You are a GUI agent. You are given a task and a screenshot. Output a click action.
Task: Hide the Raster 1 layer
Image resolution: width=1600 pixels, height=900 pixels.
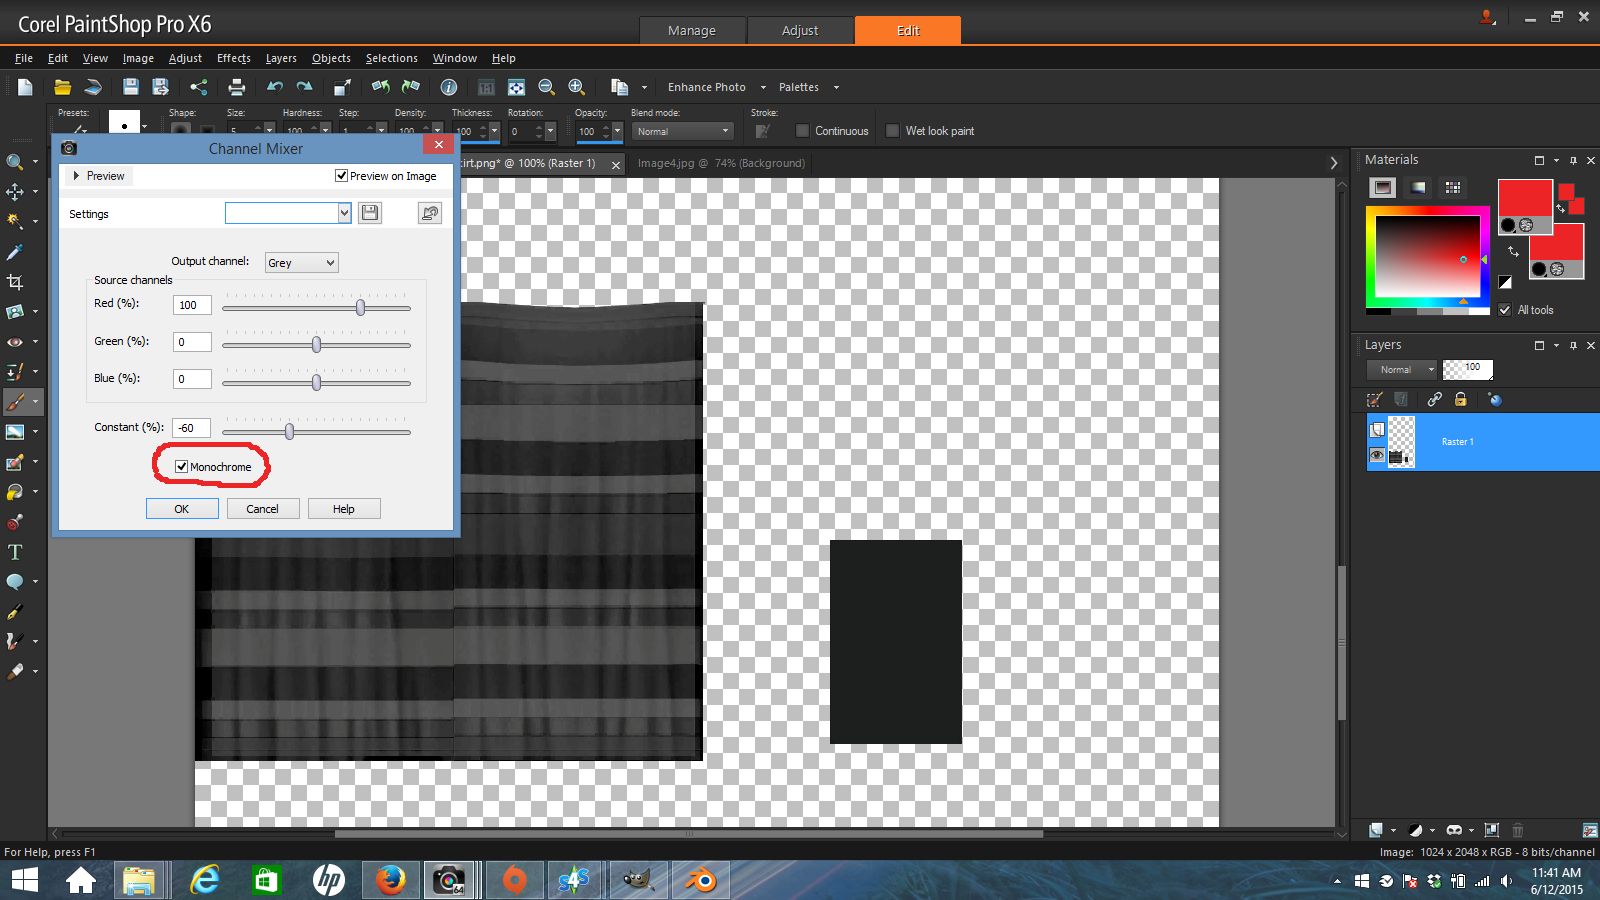[x=1377, y=455]
